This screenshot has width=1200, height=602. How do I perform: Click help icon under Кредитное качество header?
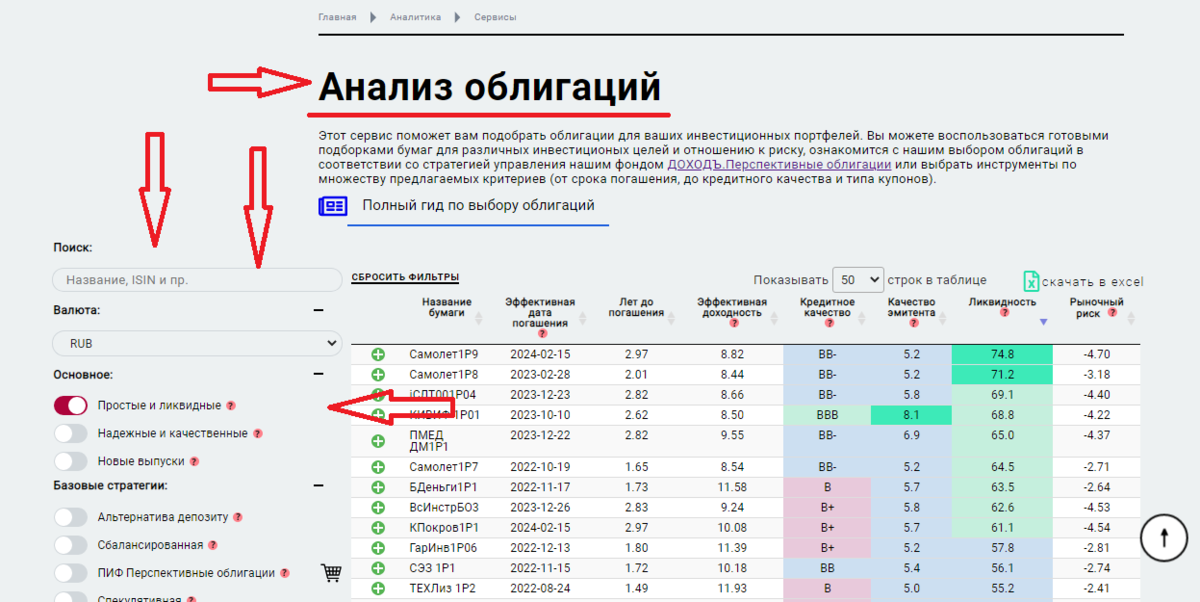coord(827,323)
